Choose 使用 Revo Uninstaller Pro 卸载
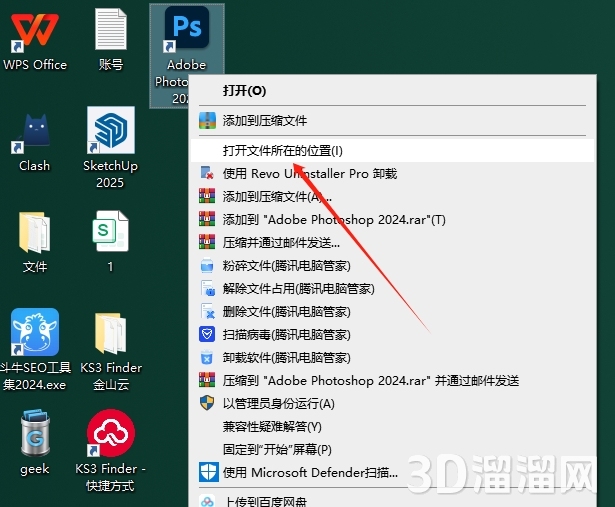The width and height of the screenshot is (615, 507). tap(392, 173)
